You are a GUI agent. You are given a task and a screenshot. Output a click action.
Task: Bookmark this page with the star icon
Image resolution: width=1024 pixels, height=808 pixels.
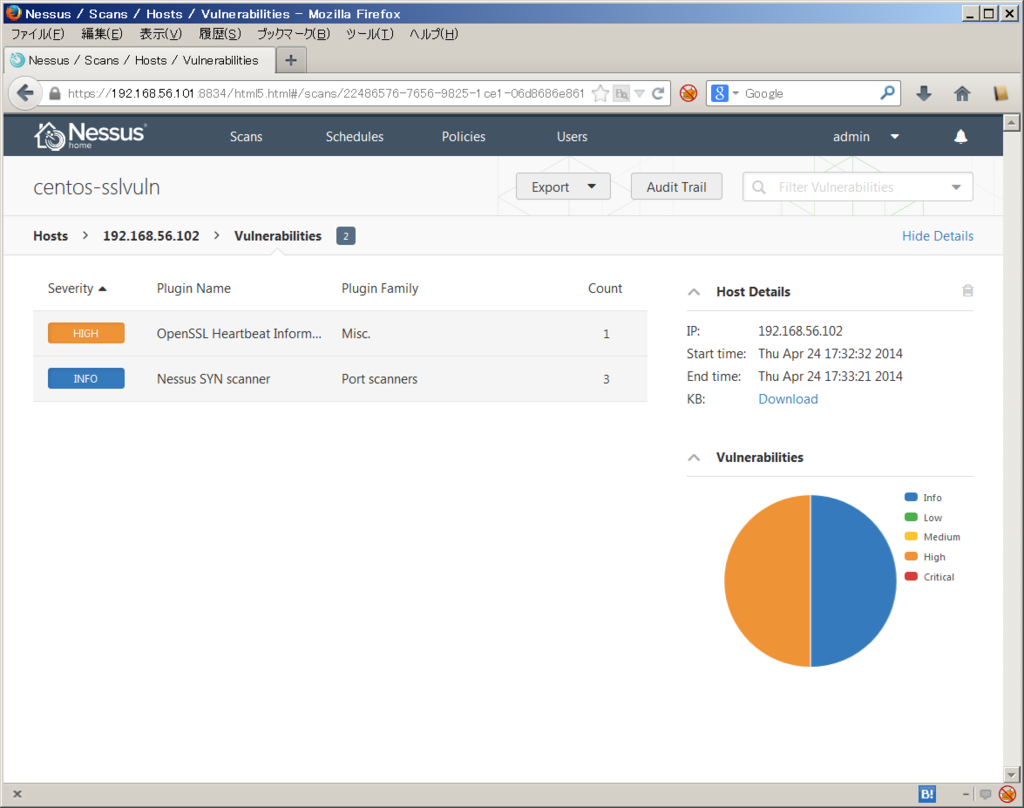(x=600, y=93)
